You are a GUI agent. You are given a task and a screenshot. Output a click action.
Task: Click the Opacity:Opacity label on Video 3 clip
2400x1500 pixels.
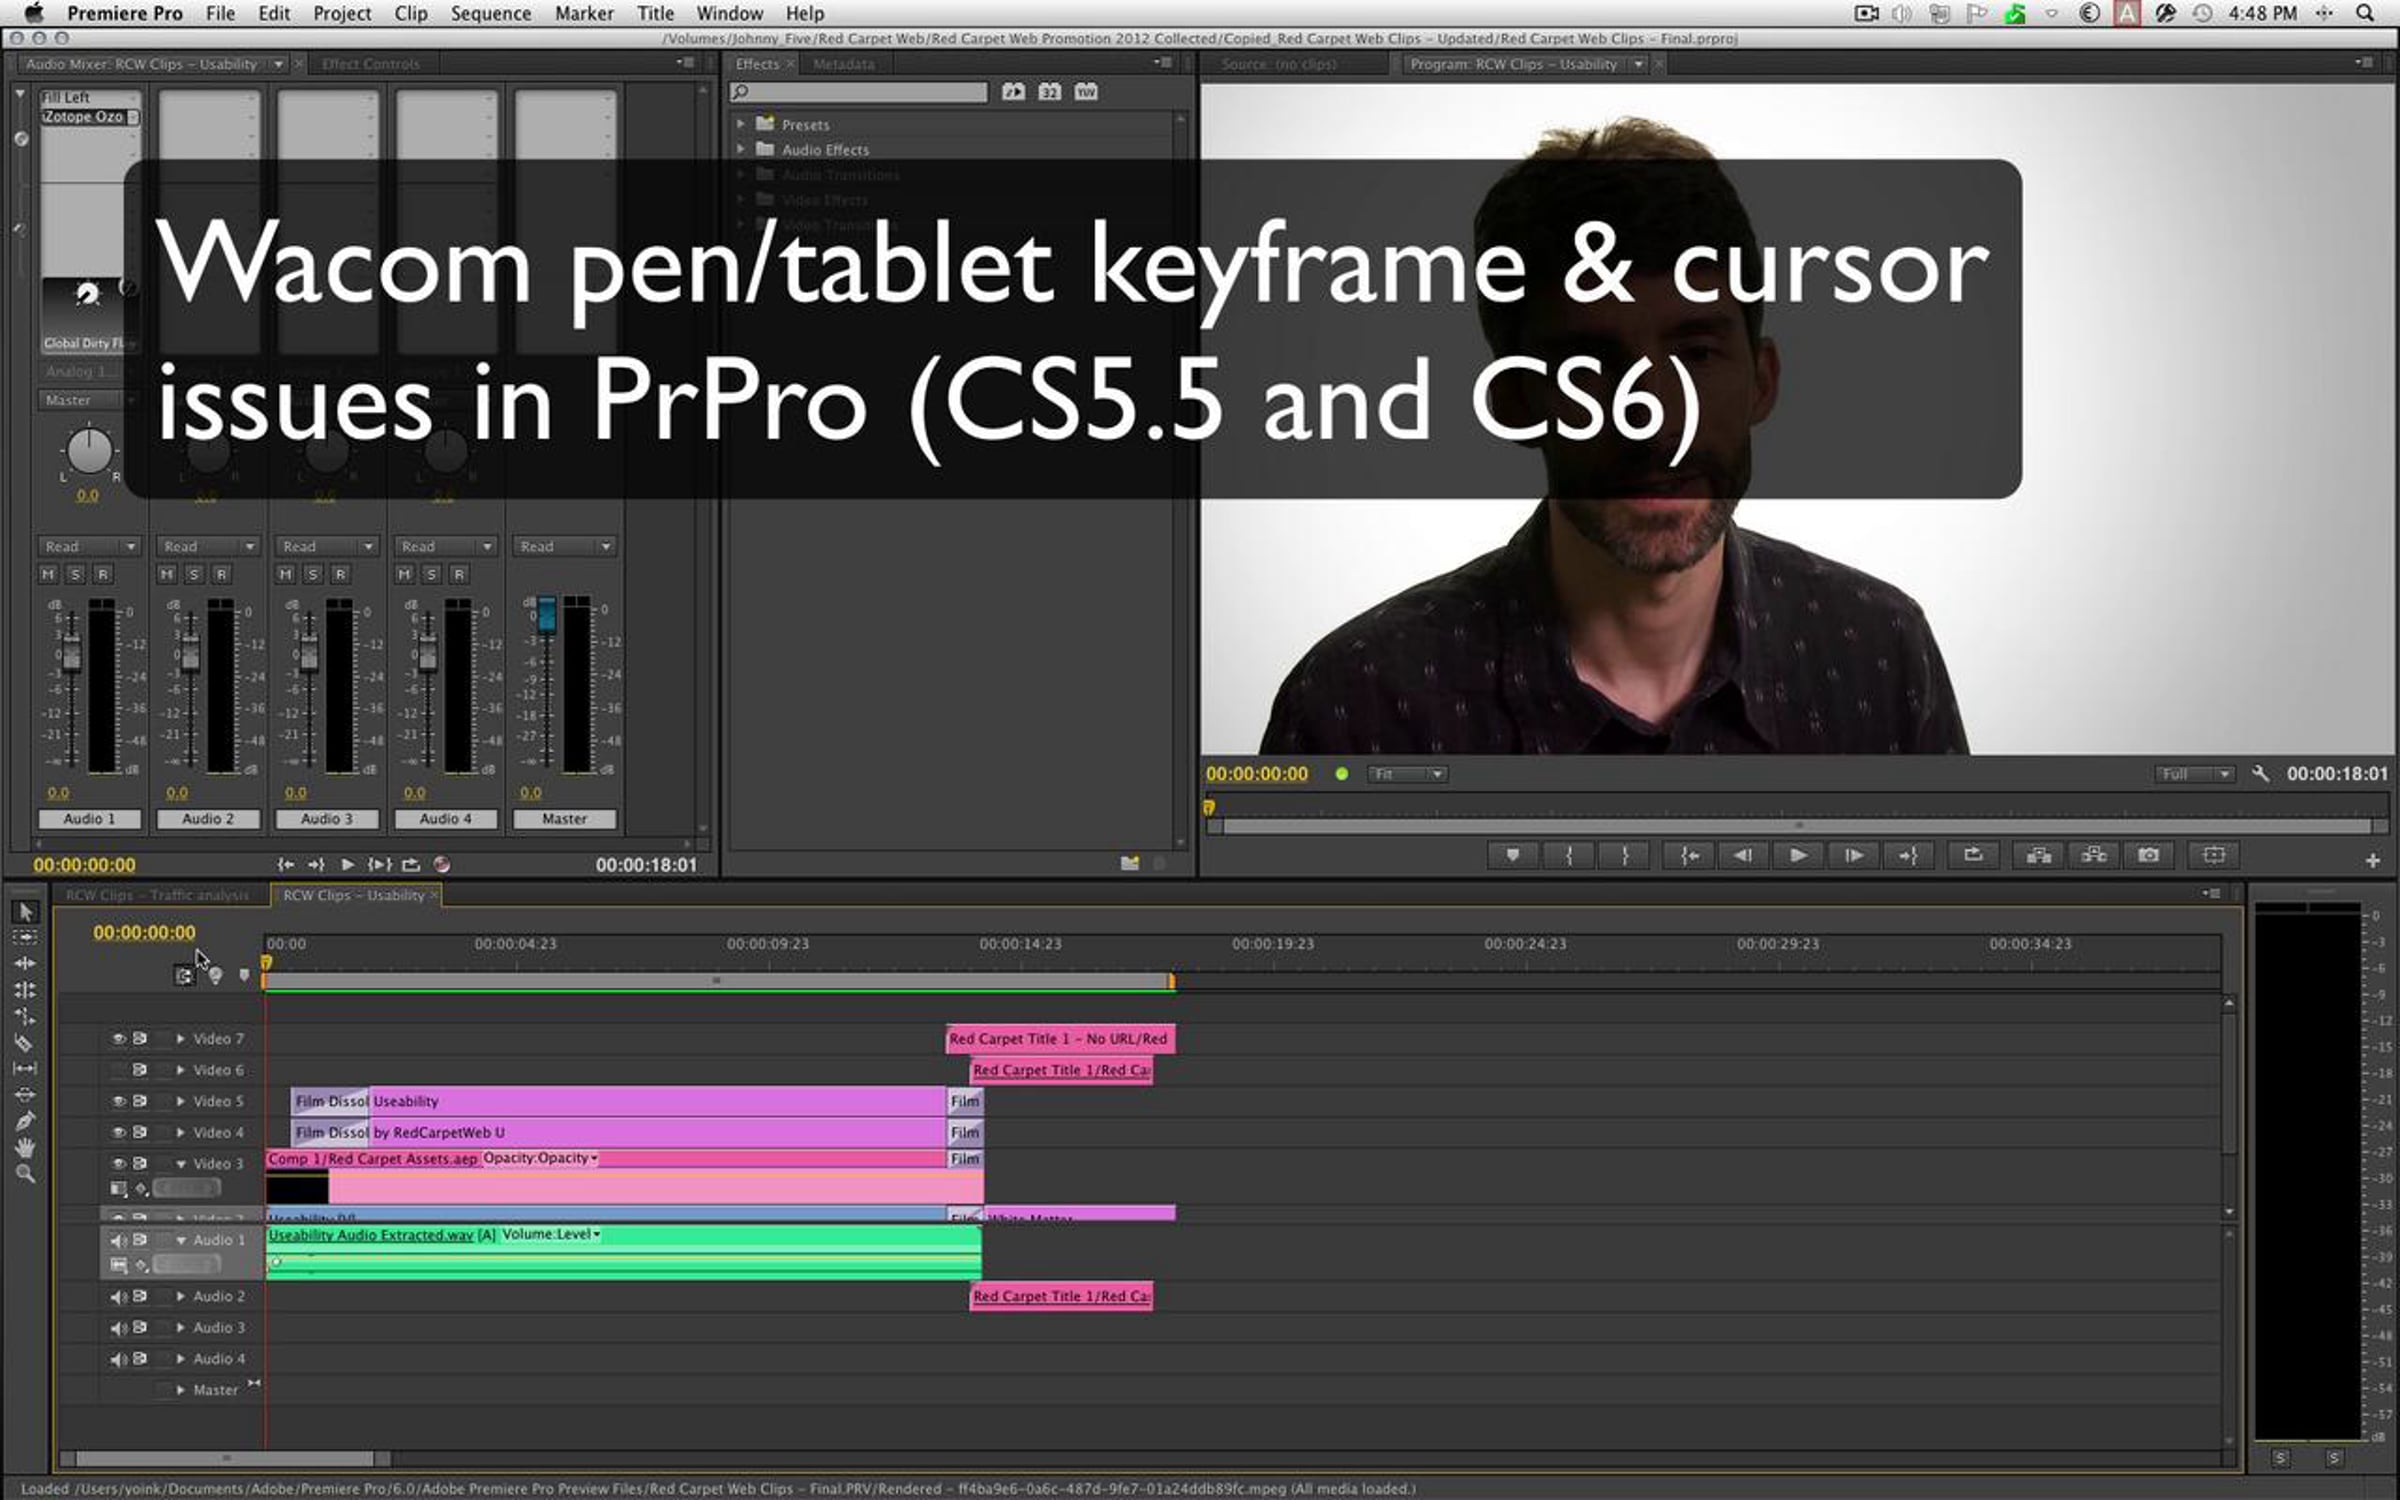540,1158
